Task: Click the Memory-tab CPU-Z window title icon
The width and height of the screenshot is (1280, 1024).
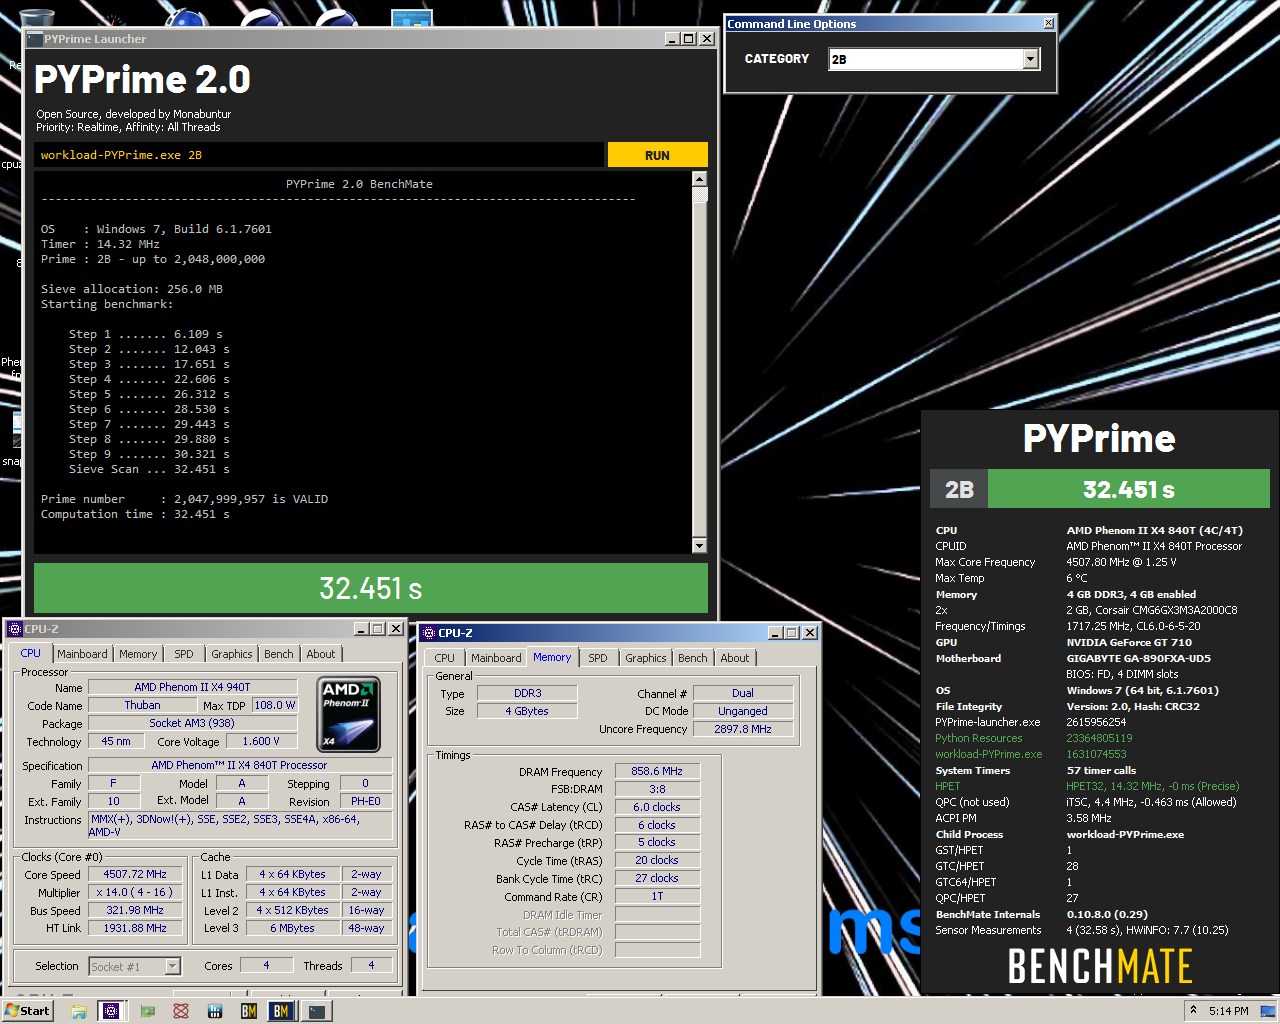Action: coord(428,633)
